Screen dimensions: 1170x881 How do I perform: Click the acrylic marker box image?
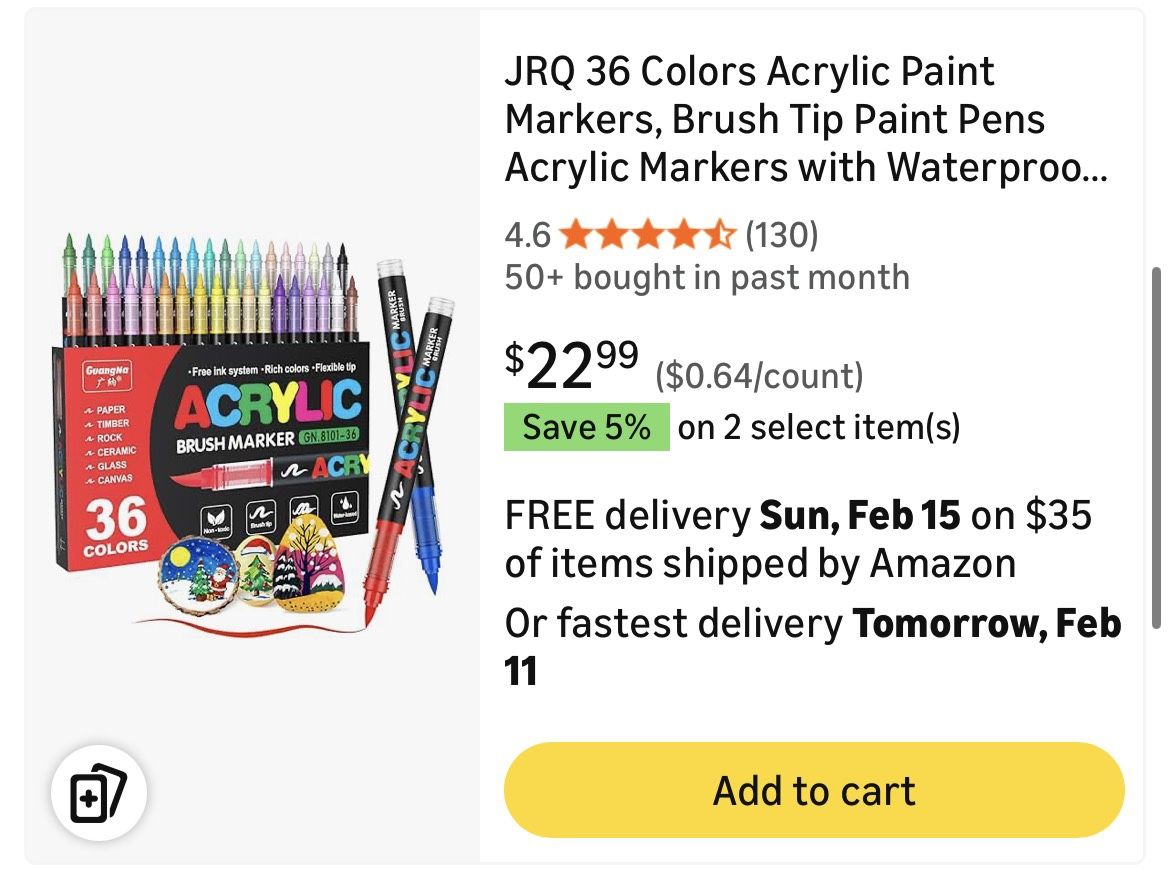[215, 430]
